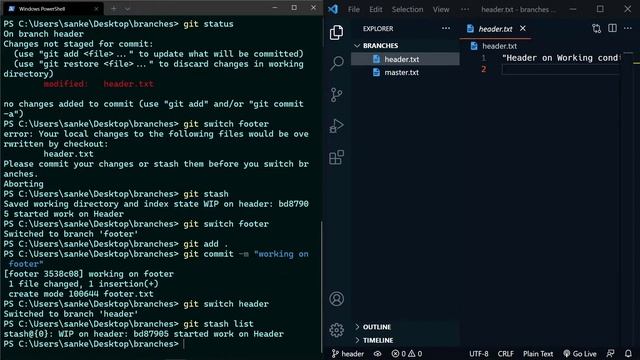Click the header branch indicator in status bar
Image resolution: width=640 pixels, height=360 pixels.
pyautogui.click(x=347, y=353)
